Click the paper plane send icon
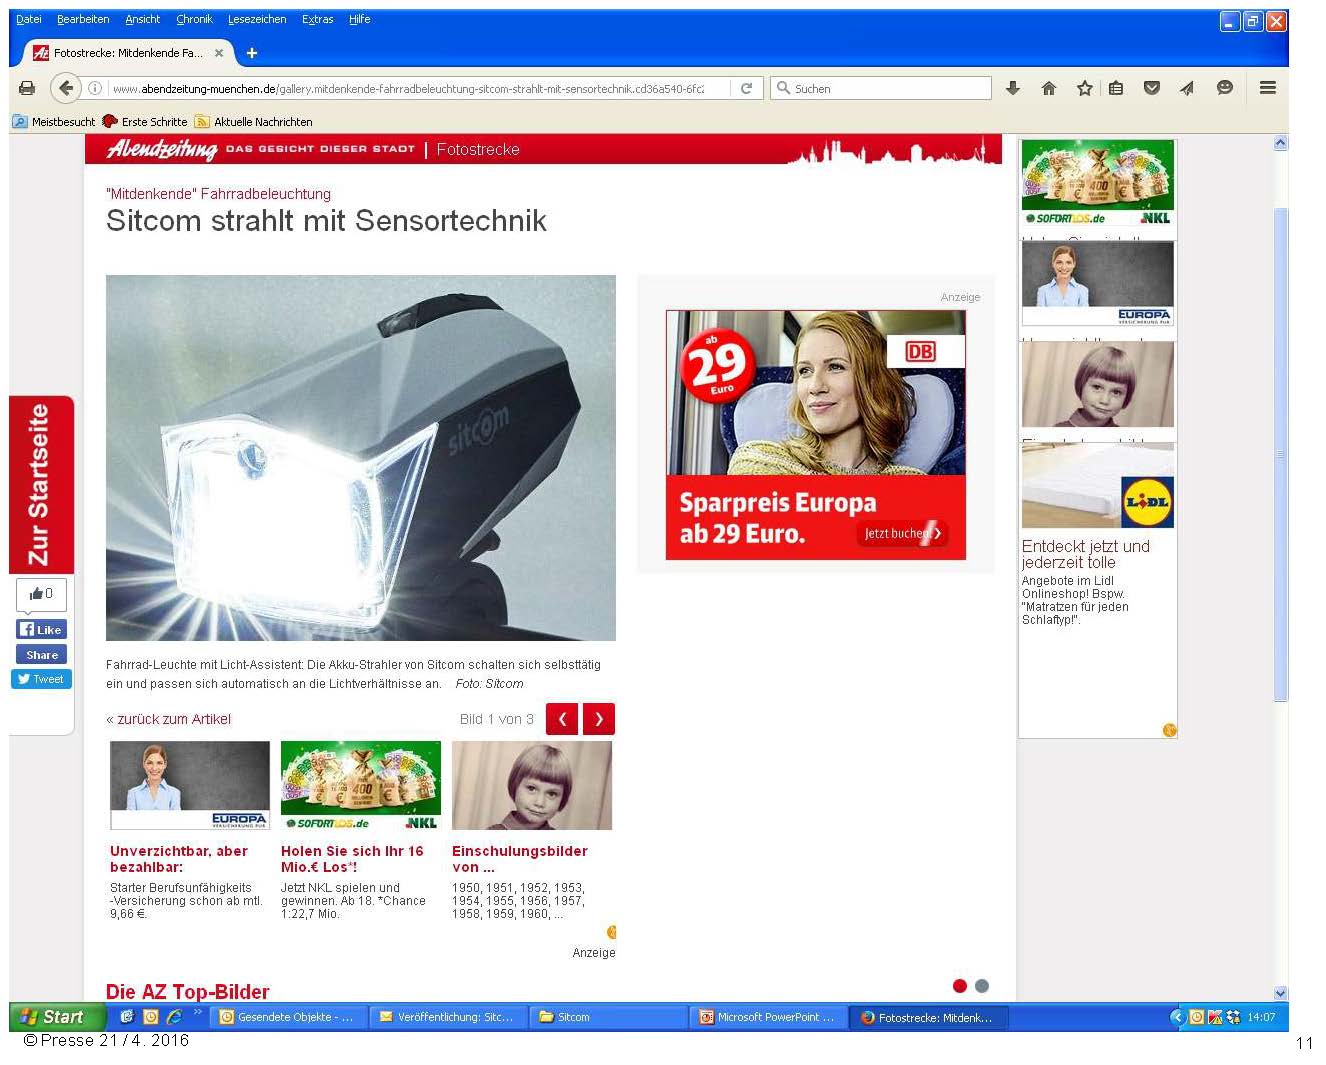 coord(1187,88)
